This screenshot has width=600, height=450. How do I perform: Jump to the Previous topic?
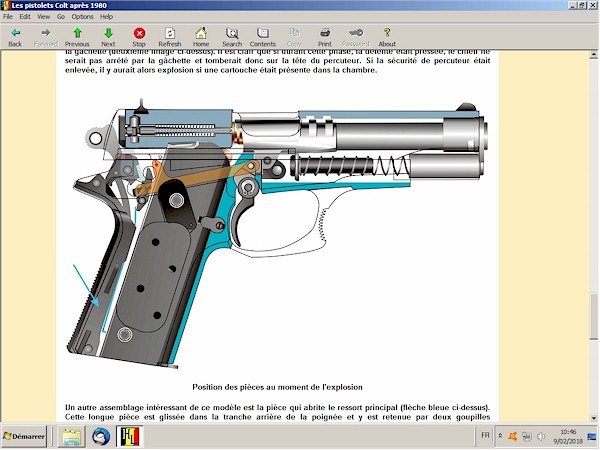pos(77,37)
